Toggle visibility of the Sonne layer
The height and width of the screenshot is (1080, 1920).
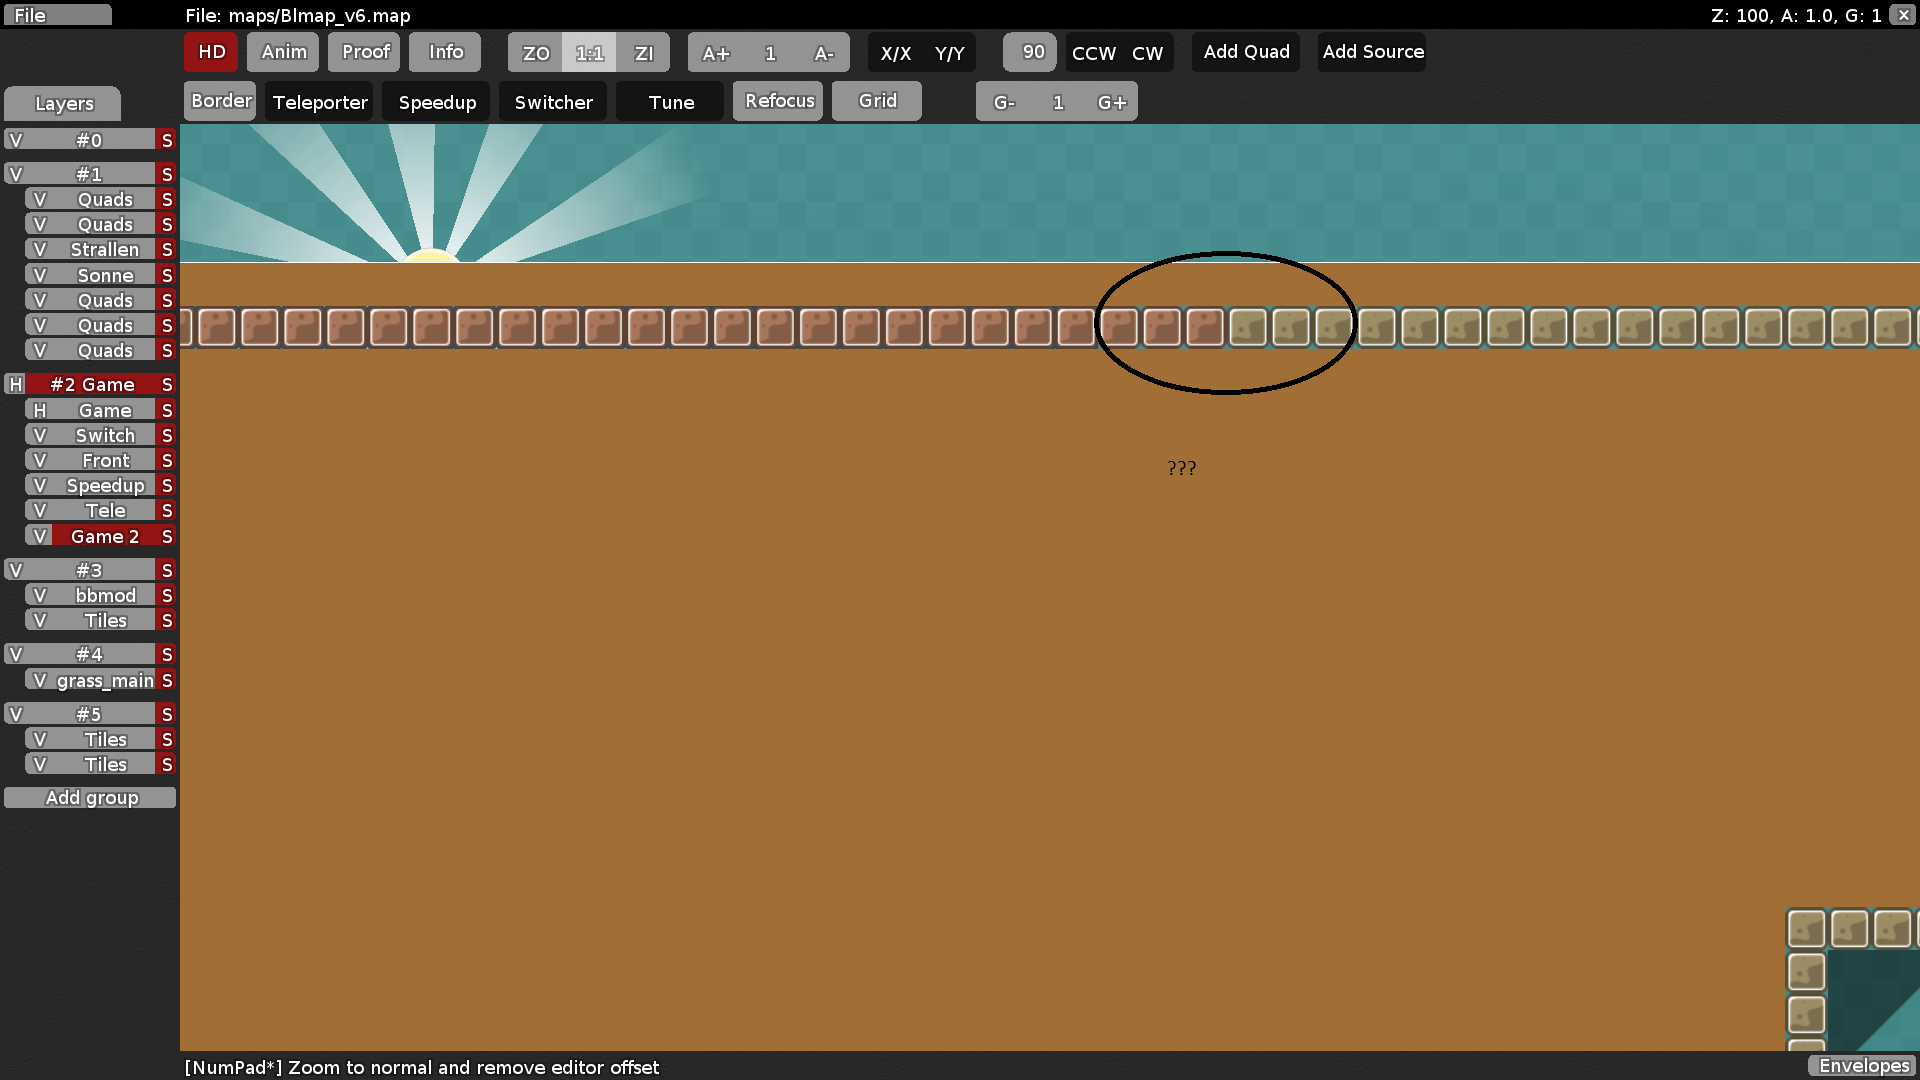click(x=38, y=274)
